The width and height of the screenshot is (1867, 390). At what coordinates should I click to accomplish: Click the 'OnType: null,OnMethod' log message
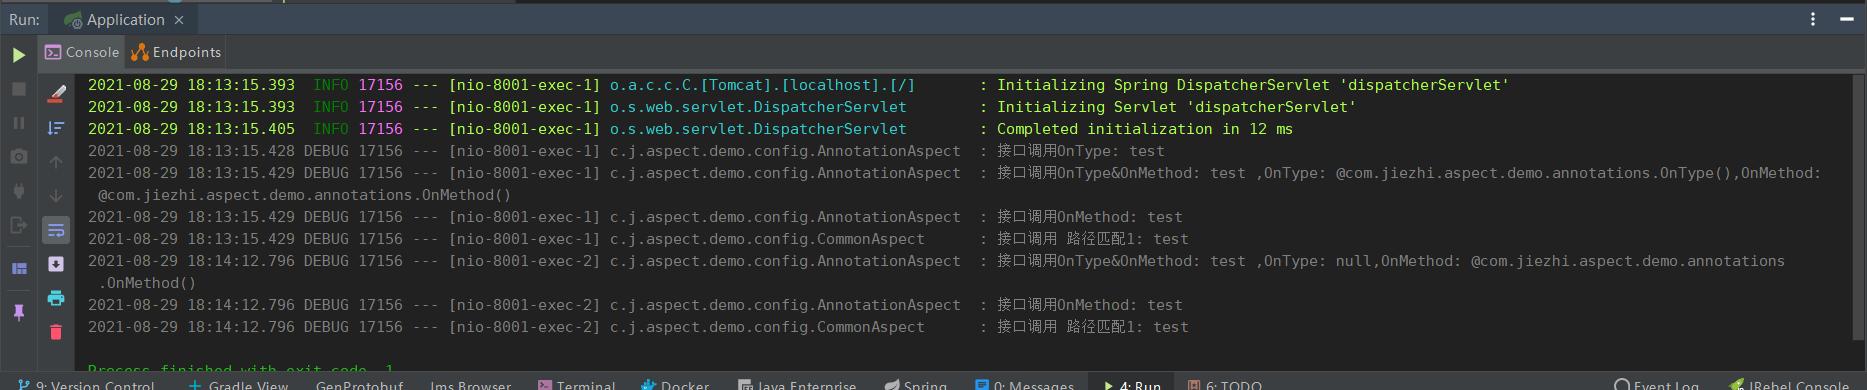tap(1390, 261)
